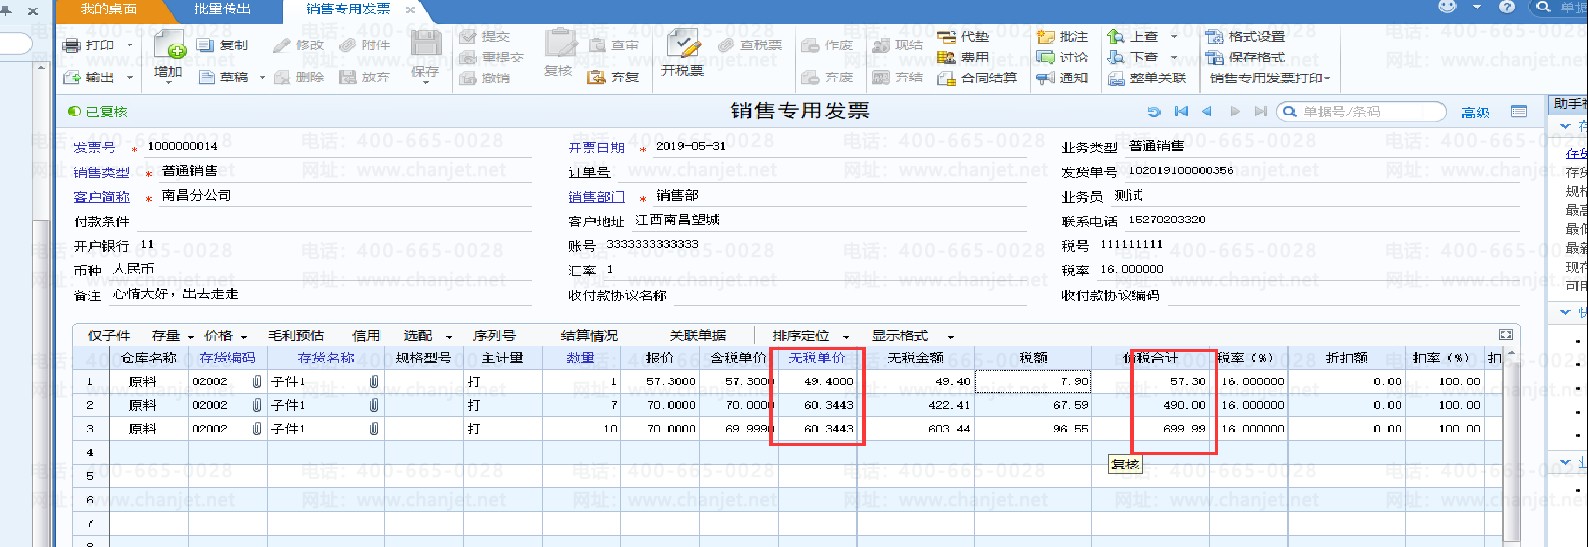Jump to first record navigation icon
1588x547 pixels.
(x=1181, y=112)
